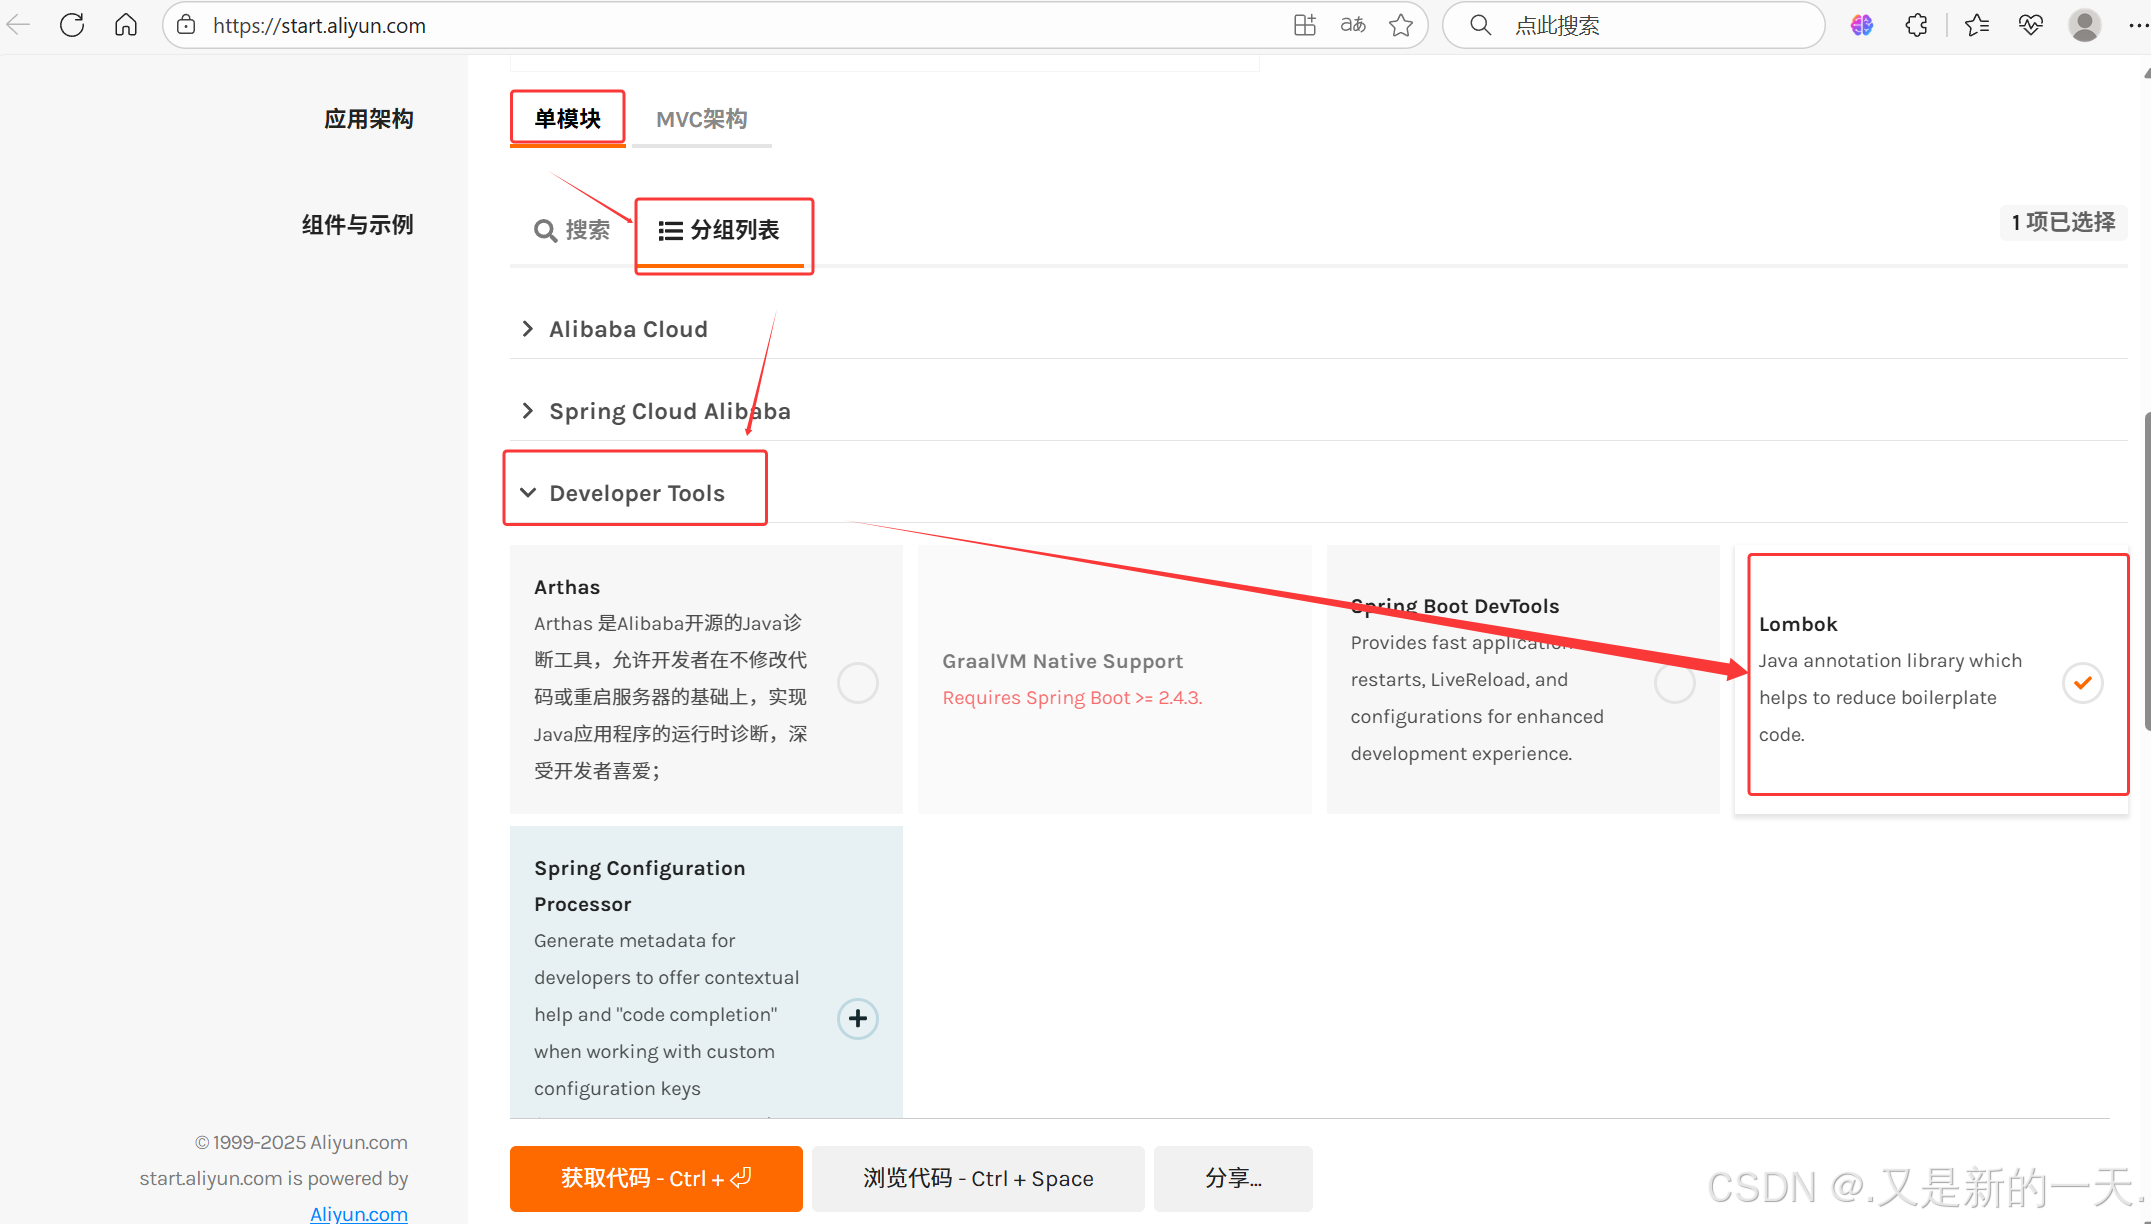The width and height of the screenshot is (2151, 1224).
Task: View site info lock icon
Action: 186,25
